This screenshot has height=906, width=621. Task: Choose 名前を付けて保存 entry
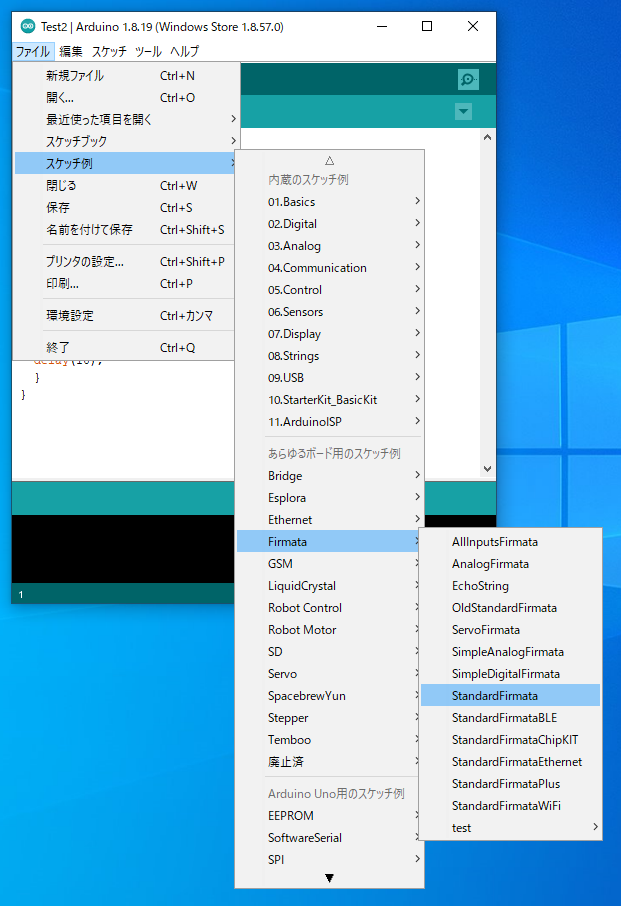[124, 229]
